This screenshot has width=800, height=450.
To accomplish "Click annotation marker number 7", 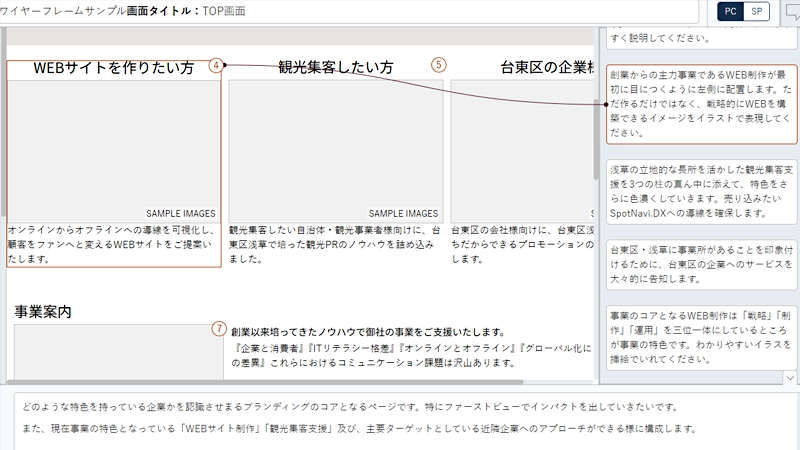I will coord(219,329).
